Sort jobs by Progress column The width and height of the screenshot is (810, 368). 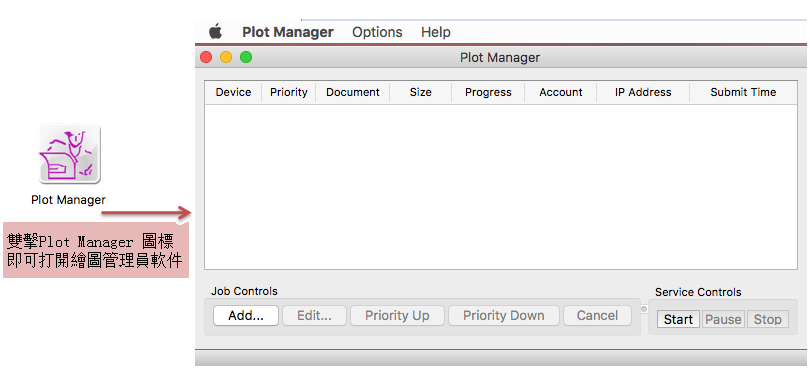point(488,93)
